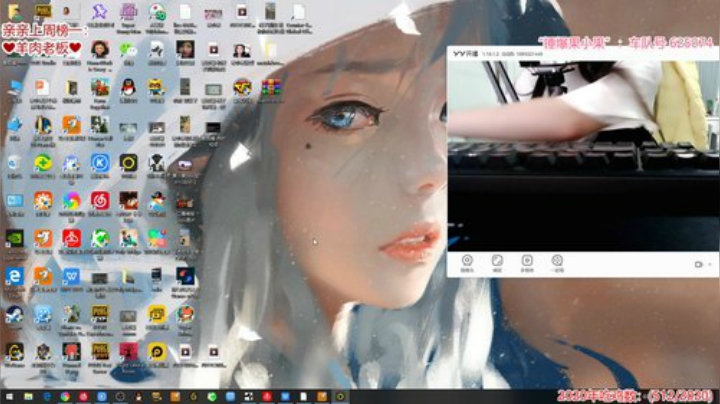Open the purple star desktop shortcut in top row
720x404 pixels.
point(100,12)
